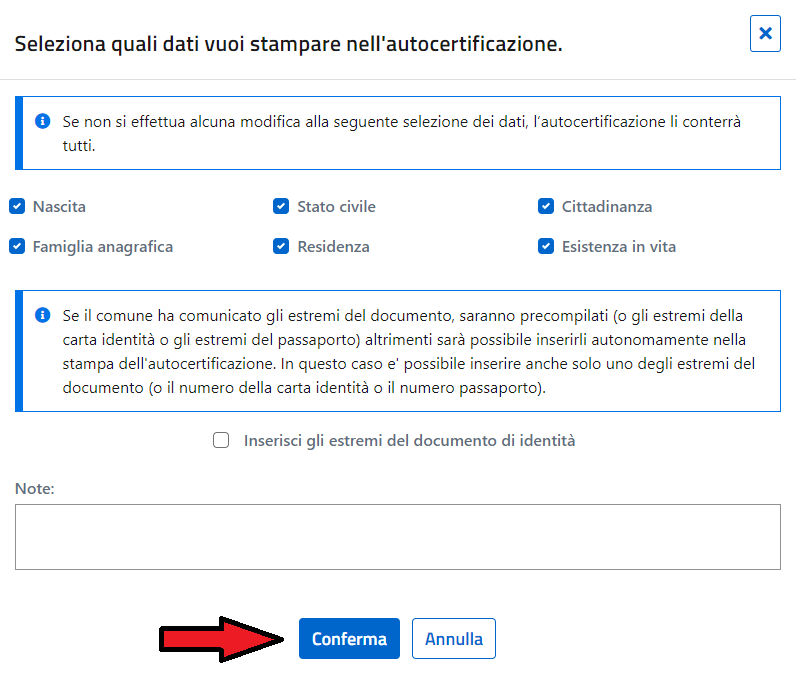Click the info icon in the document notice
This screenshot has width=796, height=674.
pyautogui.click(x=43, y=315)
